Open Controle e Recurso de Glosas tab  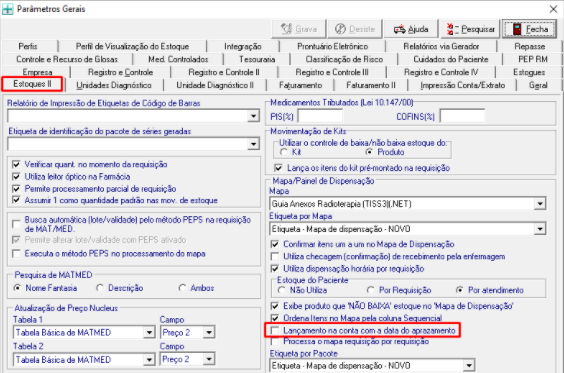(x=67, y=59)
